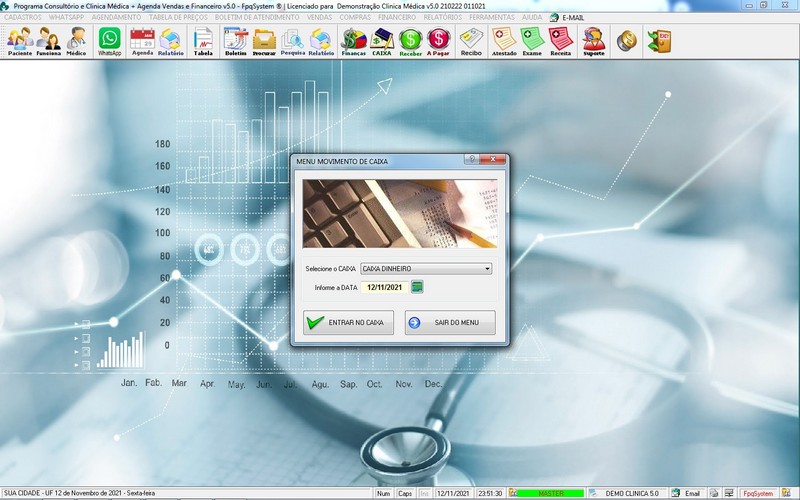Open the BOLETIM DE ATENDIMENTO menu
Screen dimensions: 800x500
point(257,17)
